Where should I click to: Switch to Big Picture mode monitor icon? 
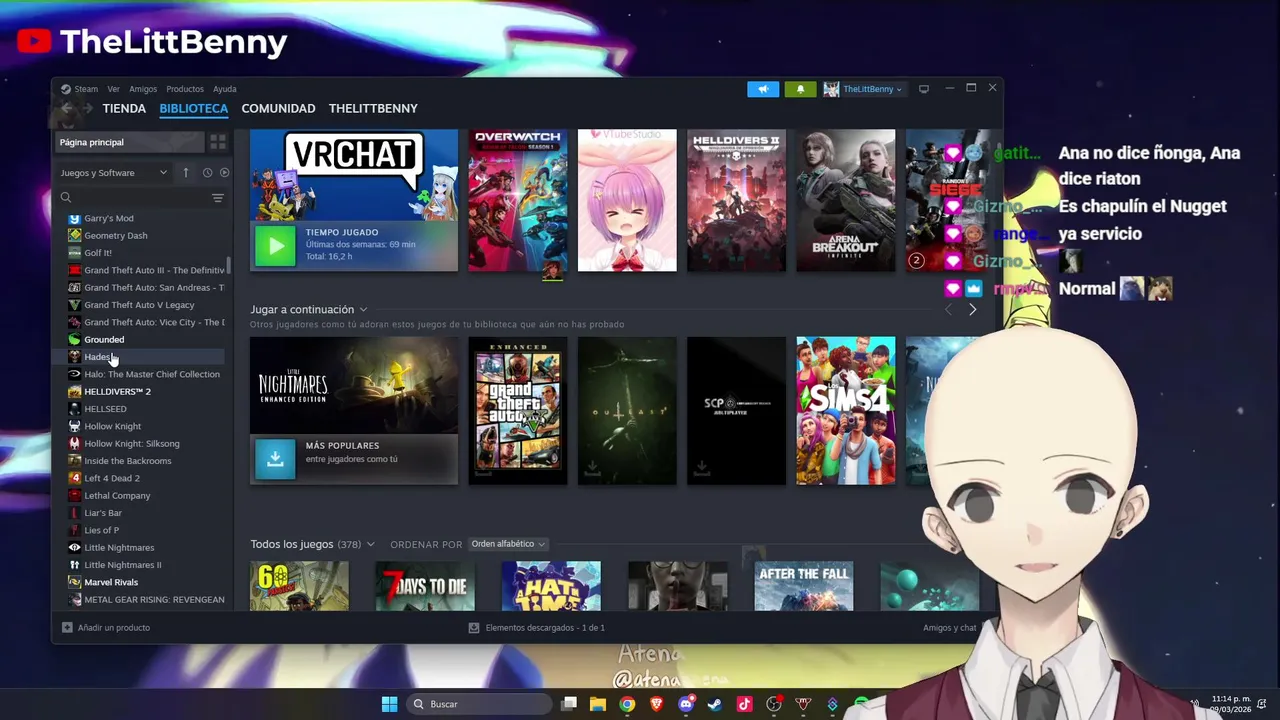click(924, 89)
